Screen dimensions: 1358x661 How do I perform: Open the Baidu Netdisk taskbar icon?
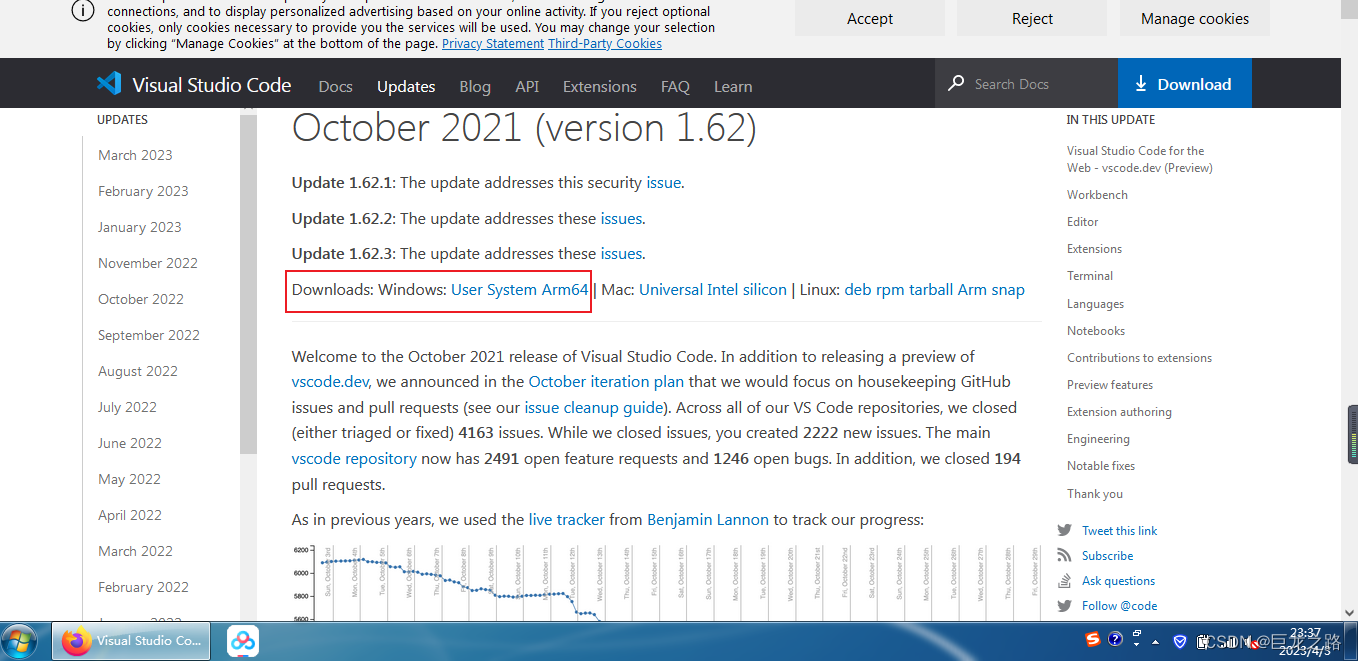tap(243, 641)
